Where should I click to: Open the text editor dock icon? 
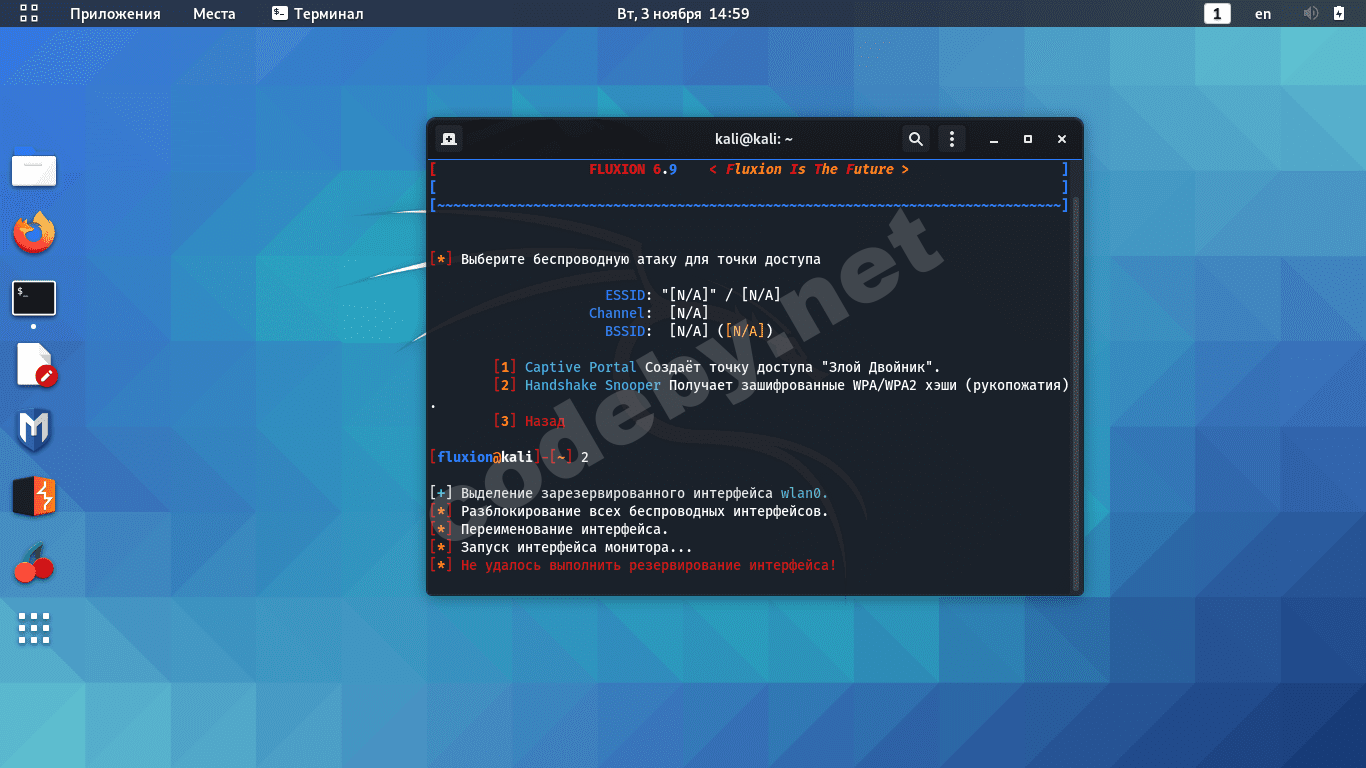pos(36,365)
